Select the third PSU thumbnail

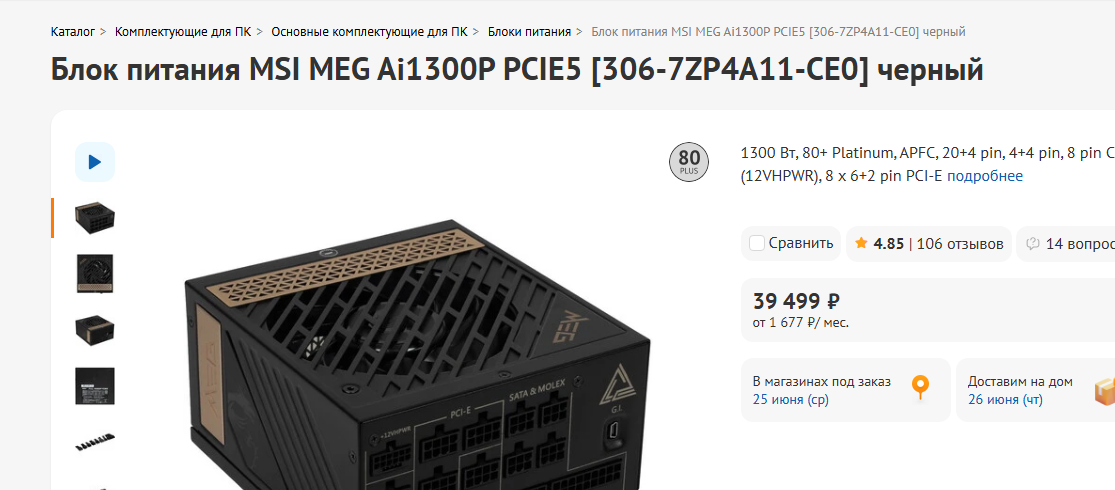95,330
